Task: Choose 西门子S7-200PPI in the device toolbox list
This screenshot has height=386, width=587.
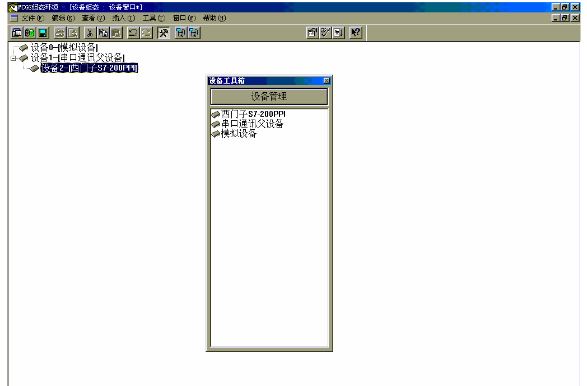Action: (x=253, y=114)
